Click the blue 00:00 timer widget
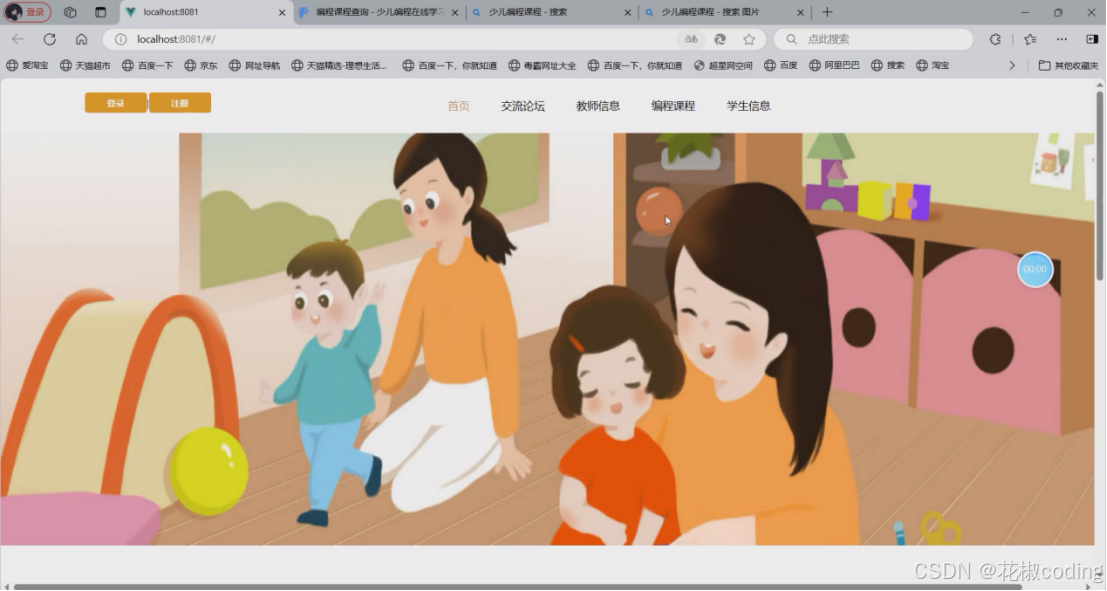The image size is (1107, 591). [1035, 269]
